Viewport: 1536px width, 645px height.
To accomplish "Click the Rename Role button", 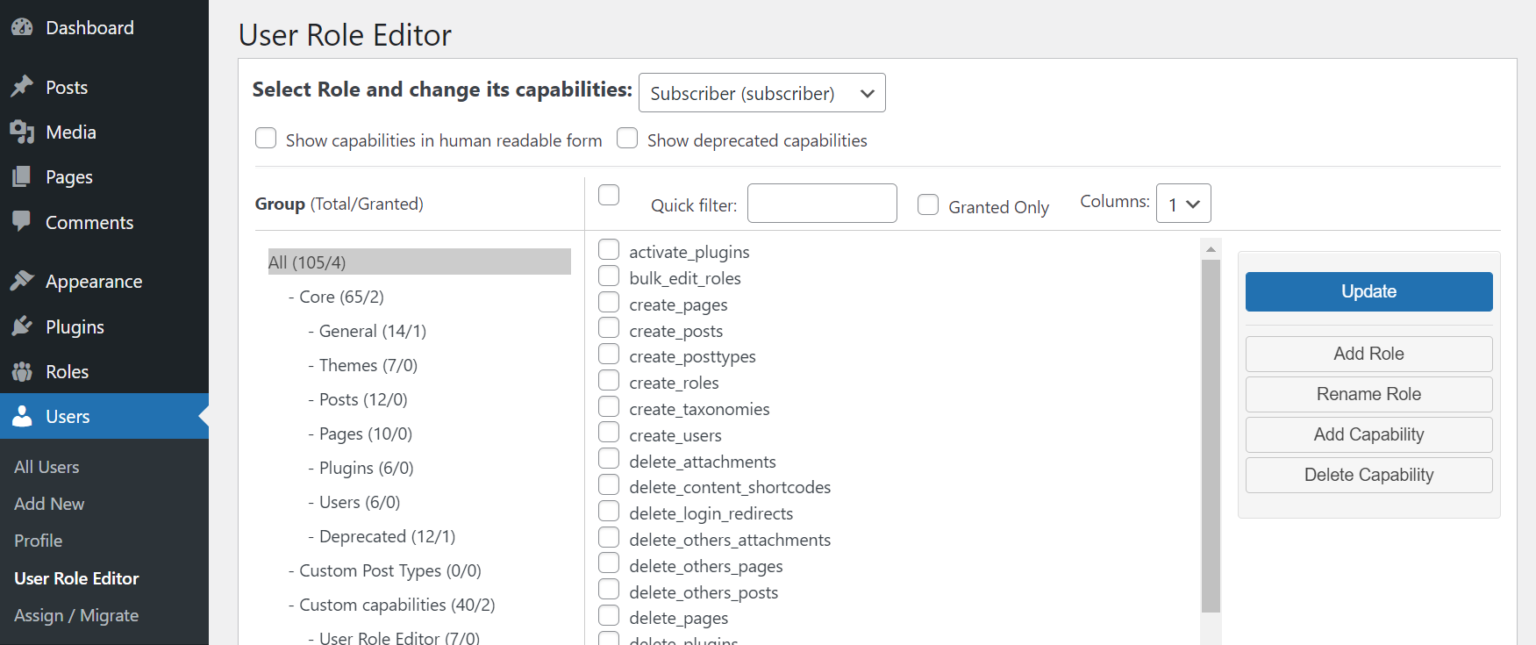I will pyautogui.click(x=1368, y=394).
